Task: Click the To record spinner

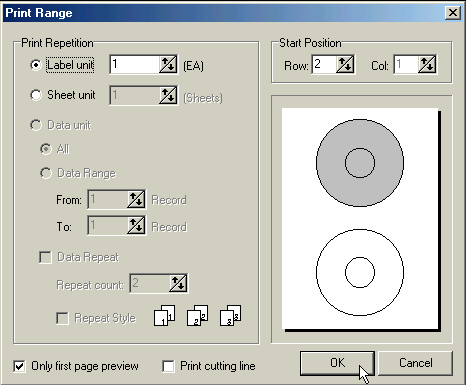Action: tap(136, 226)
